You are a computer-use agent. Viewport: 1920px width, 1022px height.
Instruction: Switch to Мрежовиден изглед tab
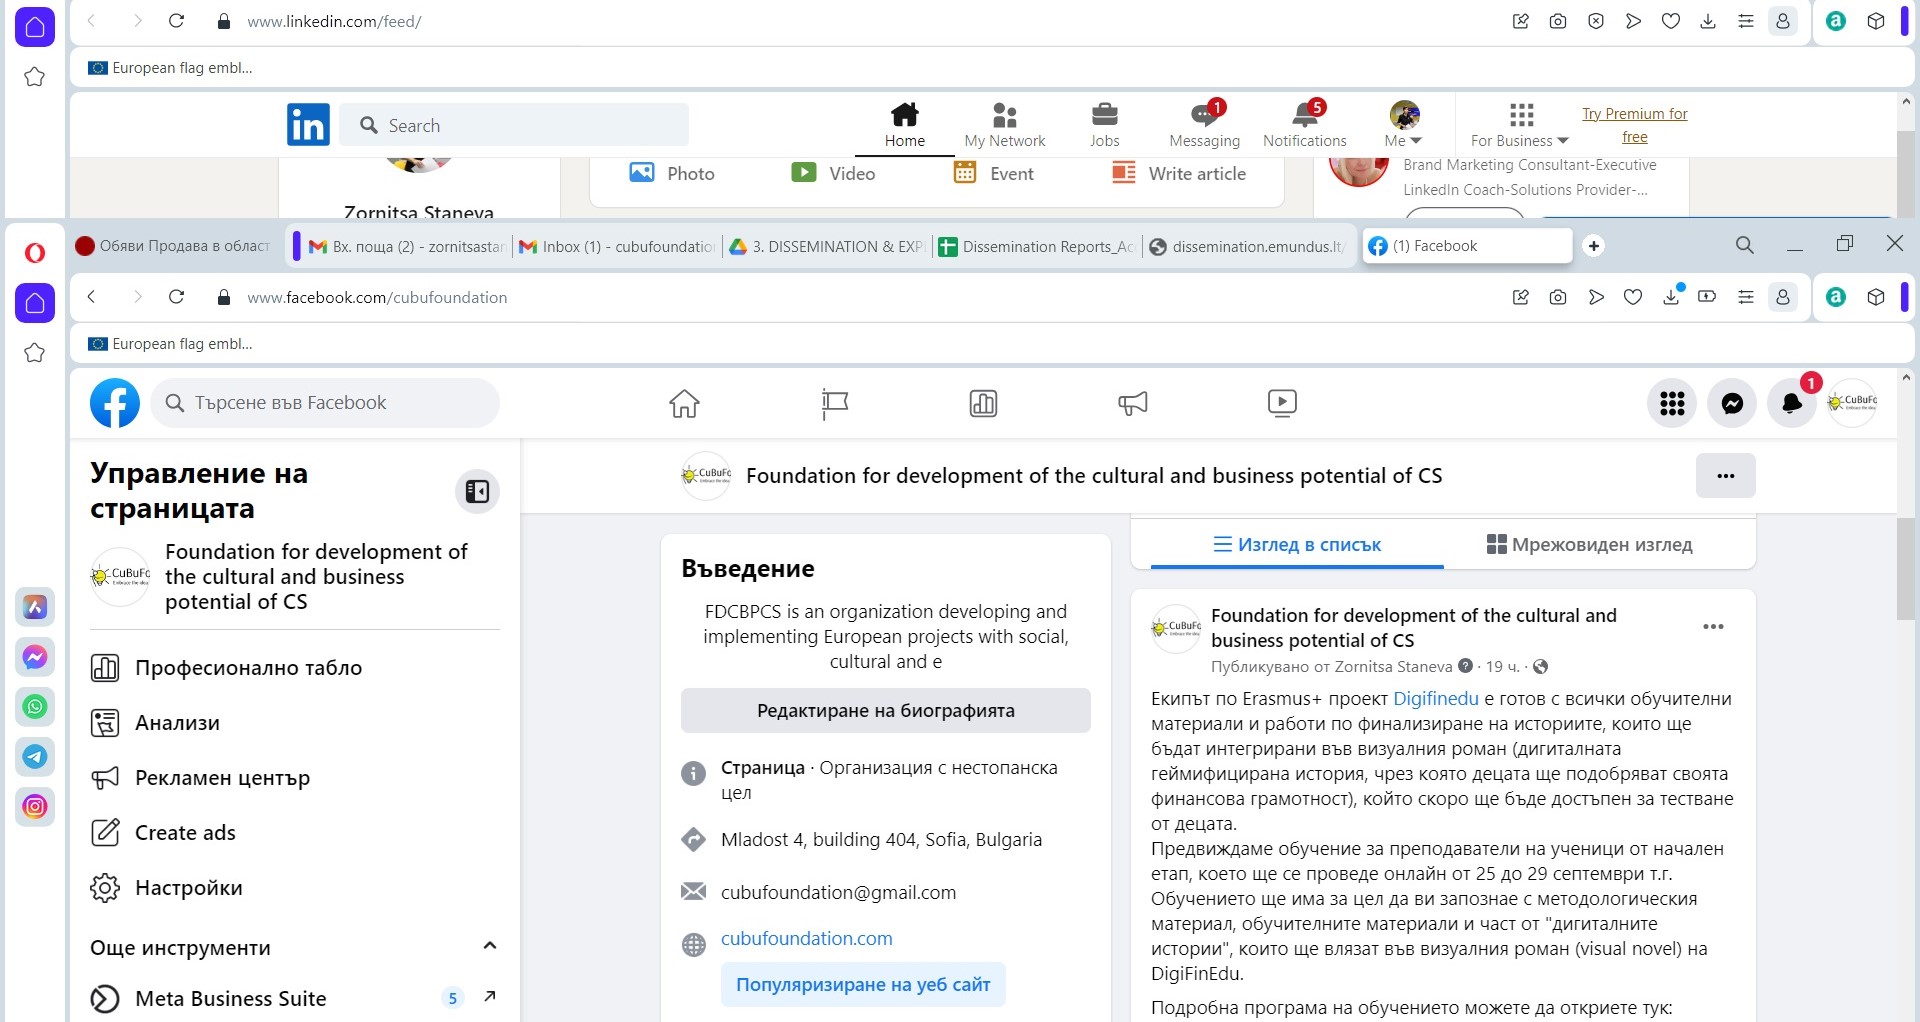(1590, 545)
